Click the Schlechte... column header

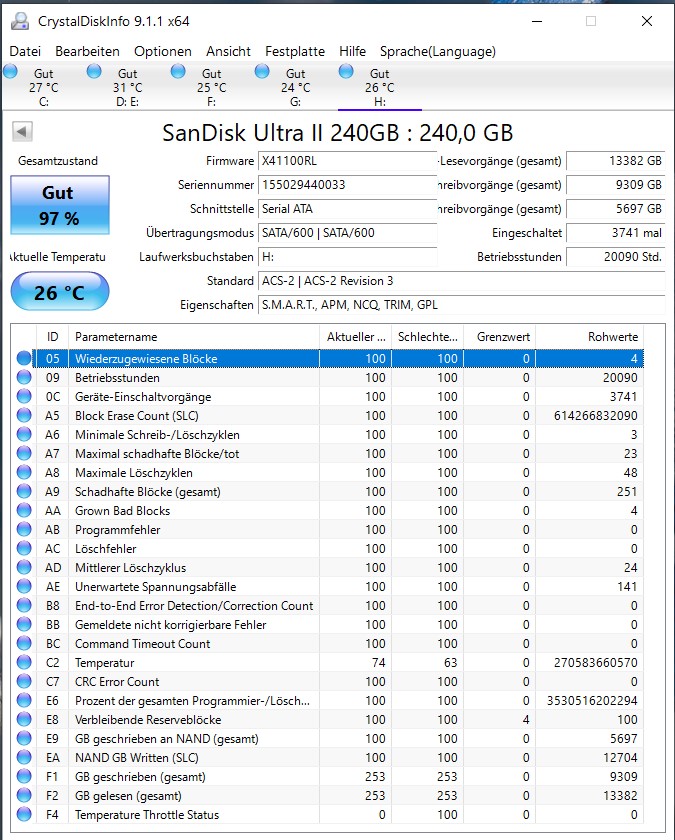(428, 336)
